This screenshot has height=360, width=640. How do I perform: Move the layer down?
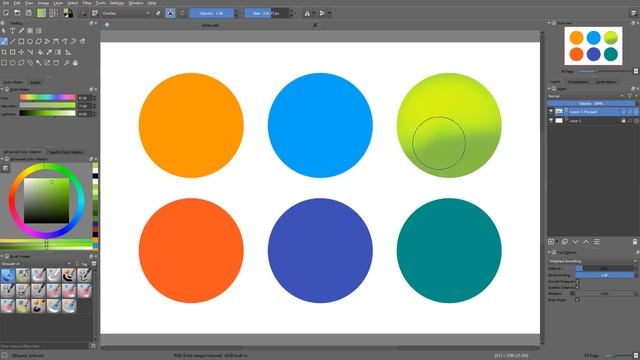click(575, 242)
